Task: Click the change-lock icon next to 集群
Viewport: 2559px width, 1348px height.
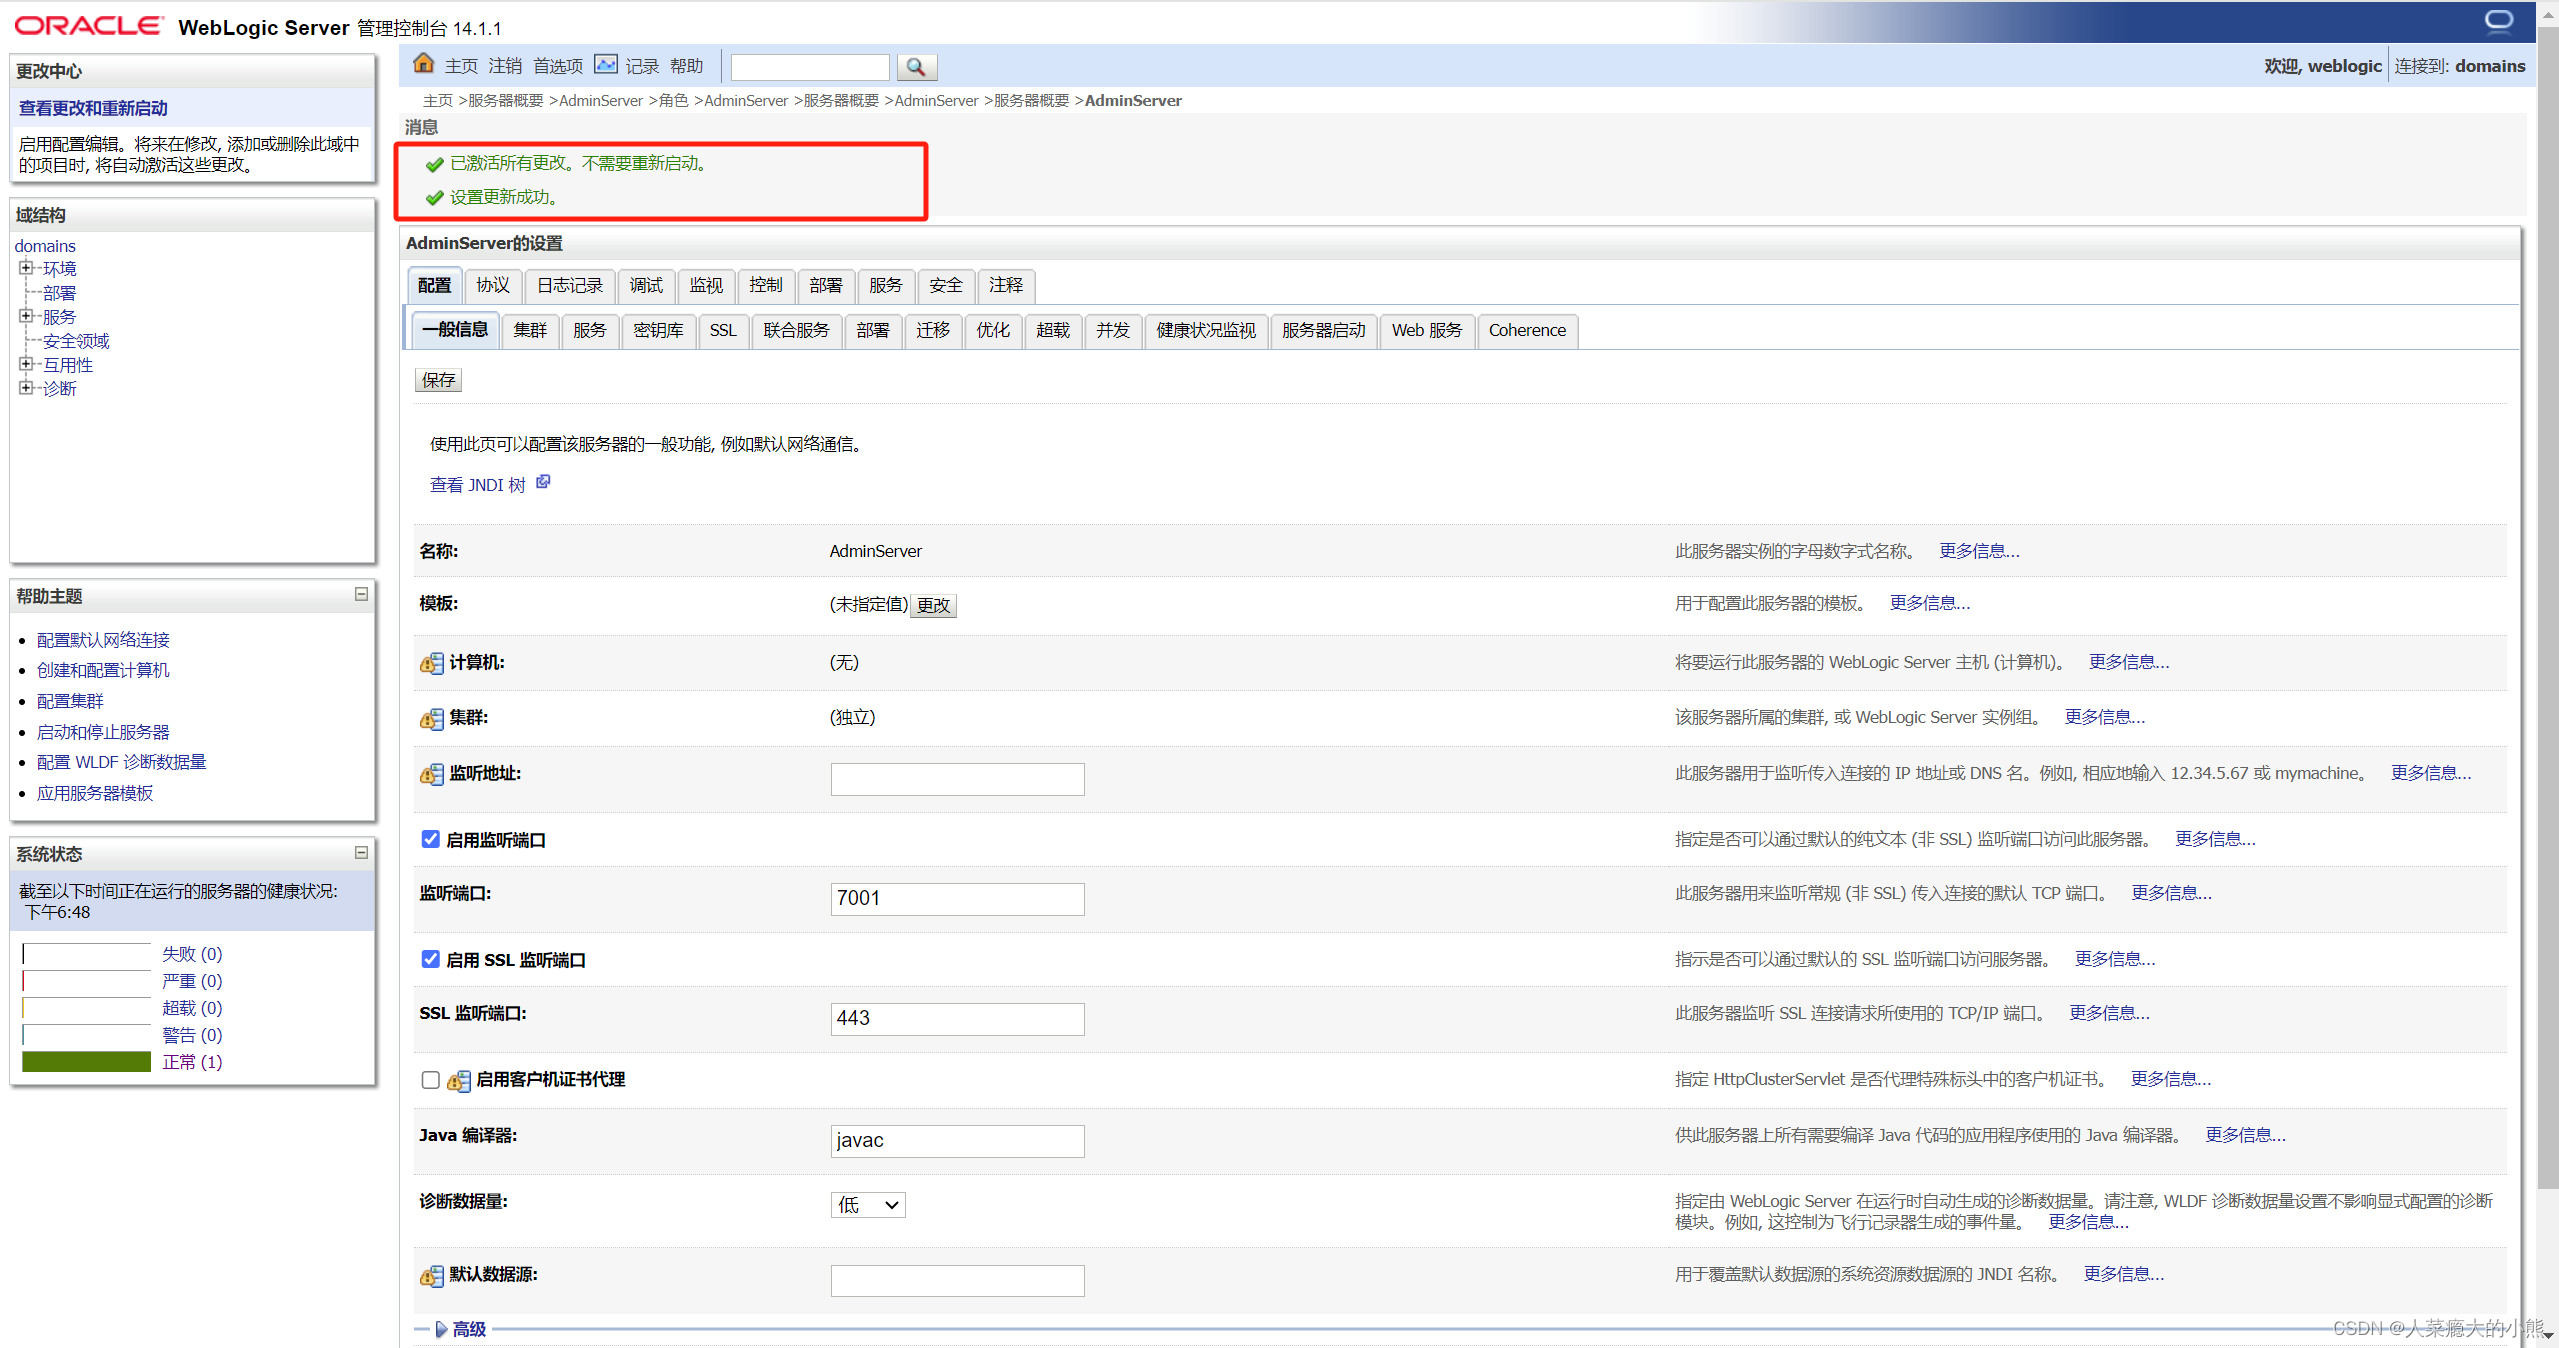Action: coord(430,719)
